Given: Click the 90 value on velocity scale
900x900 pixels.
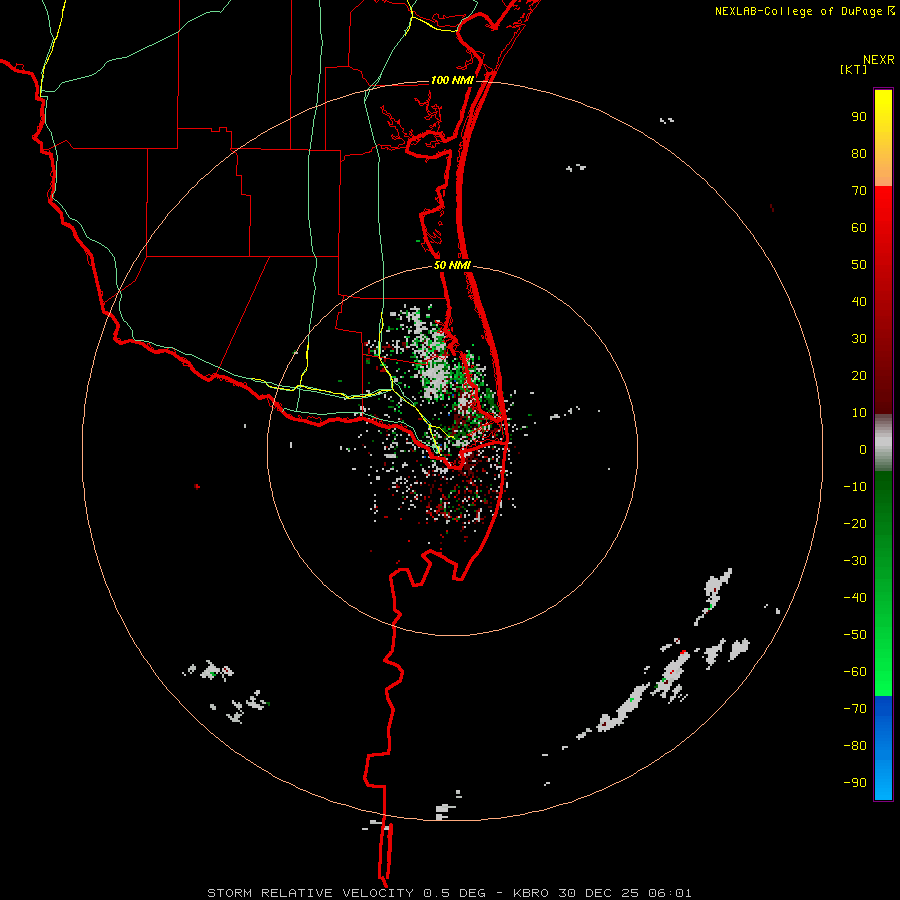Looking at the screenshot, I should pos(859,117).
